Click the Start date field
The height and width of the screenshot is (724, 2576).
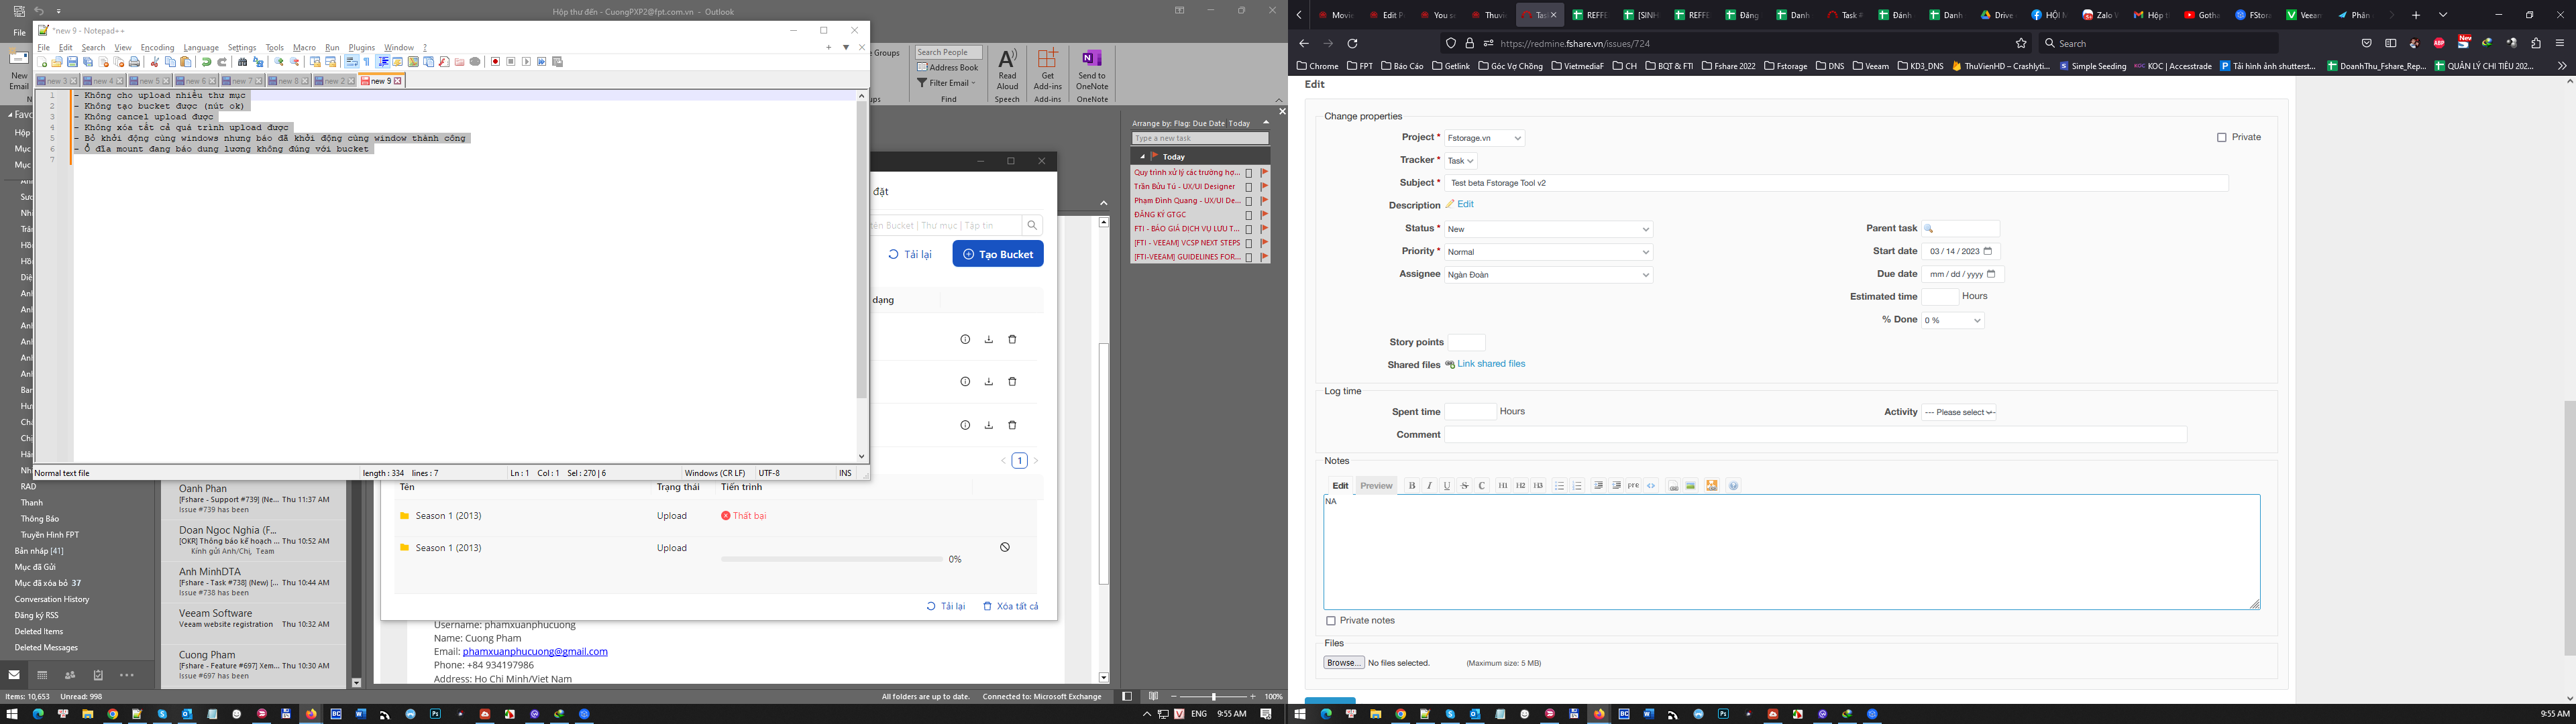(x=1961, y=252)
